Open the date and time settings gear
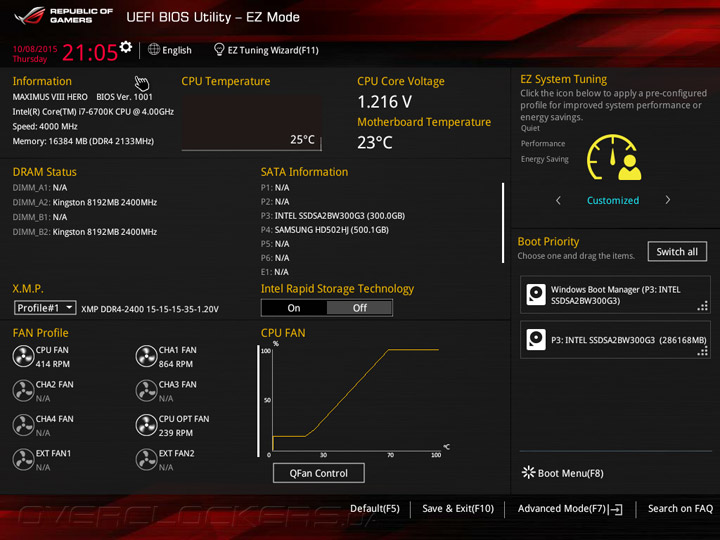Screen dimensions: 720x540 [x=126, y=46]
